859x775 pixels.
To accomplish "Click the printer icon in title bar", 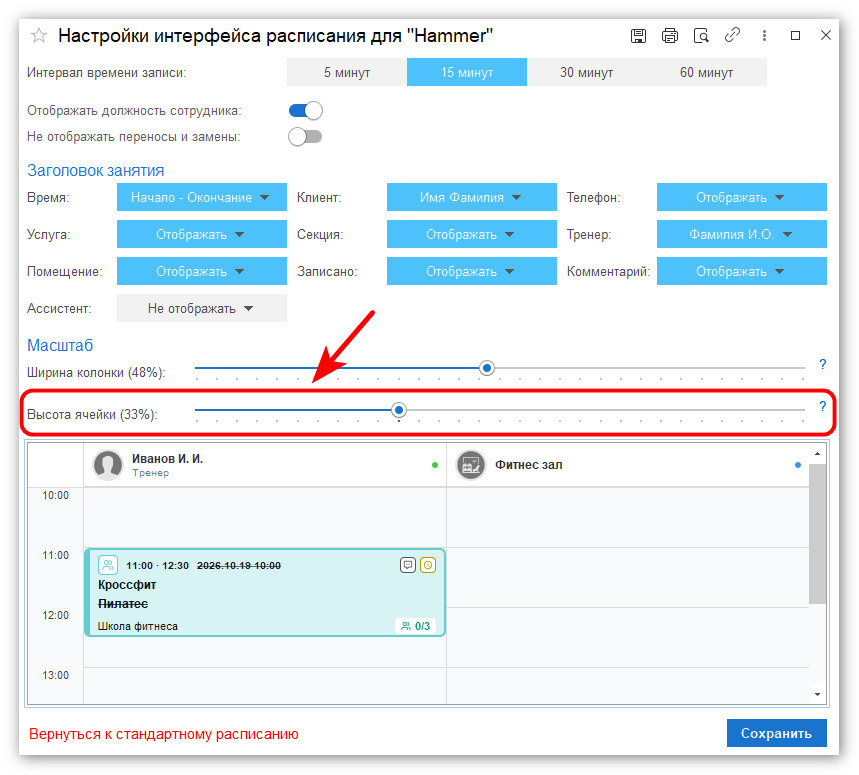I will point(669,36).
